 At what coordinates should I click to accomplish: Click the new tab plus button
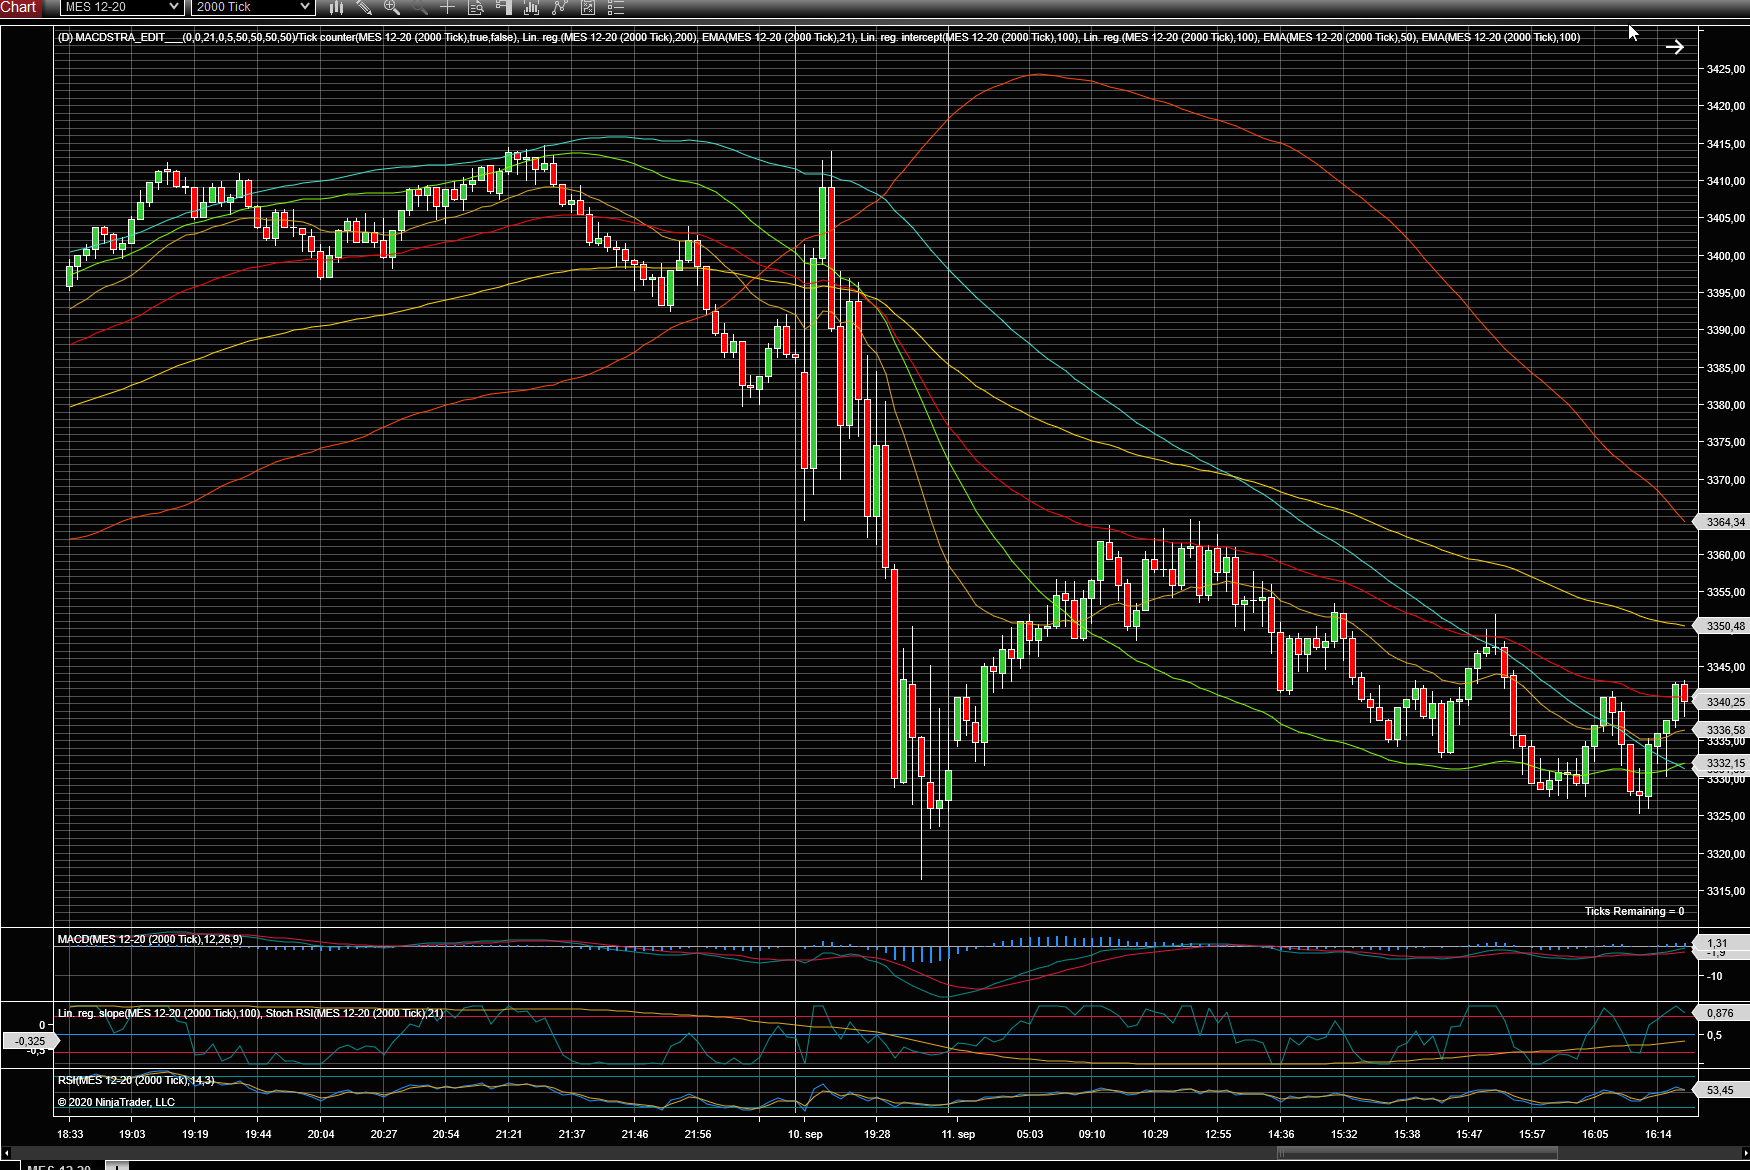tap(117, 1165)
